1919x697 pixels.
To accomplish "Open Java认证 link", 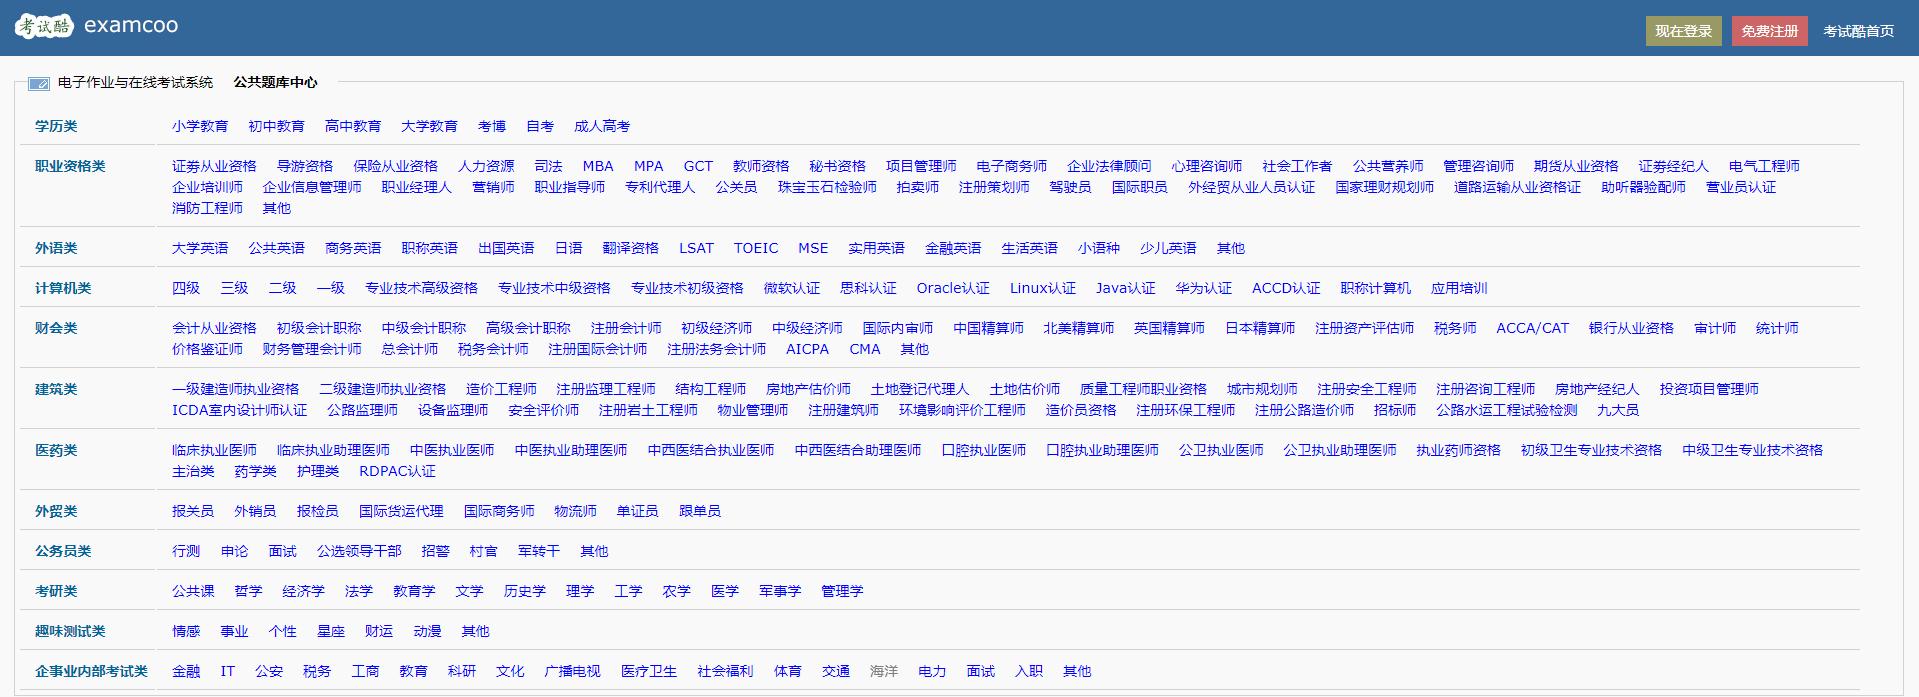I will 1125,288.
